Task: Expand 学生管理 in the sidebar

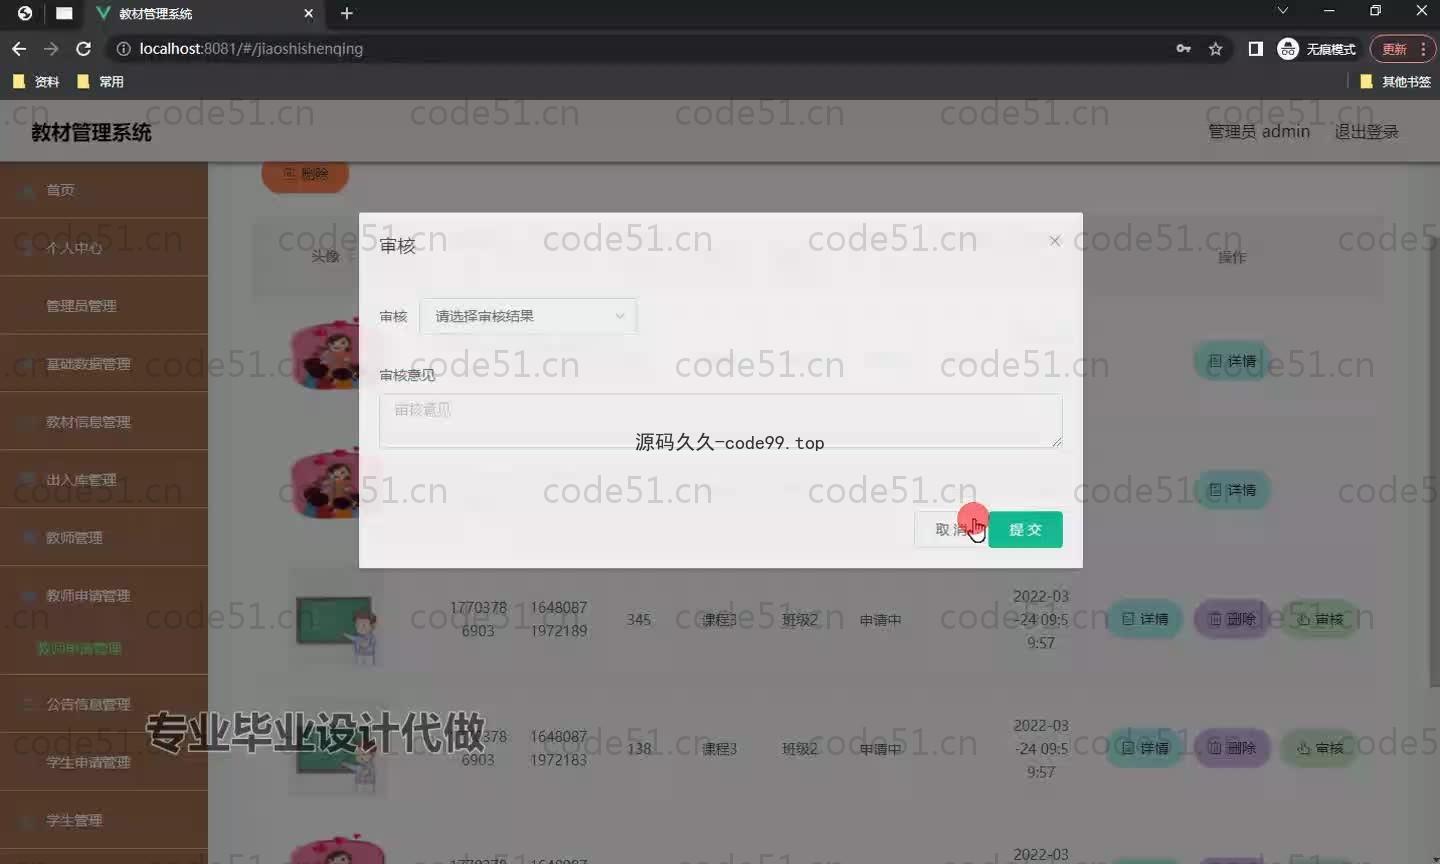Action: [x=104, y=820]
